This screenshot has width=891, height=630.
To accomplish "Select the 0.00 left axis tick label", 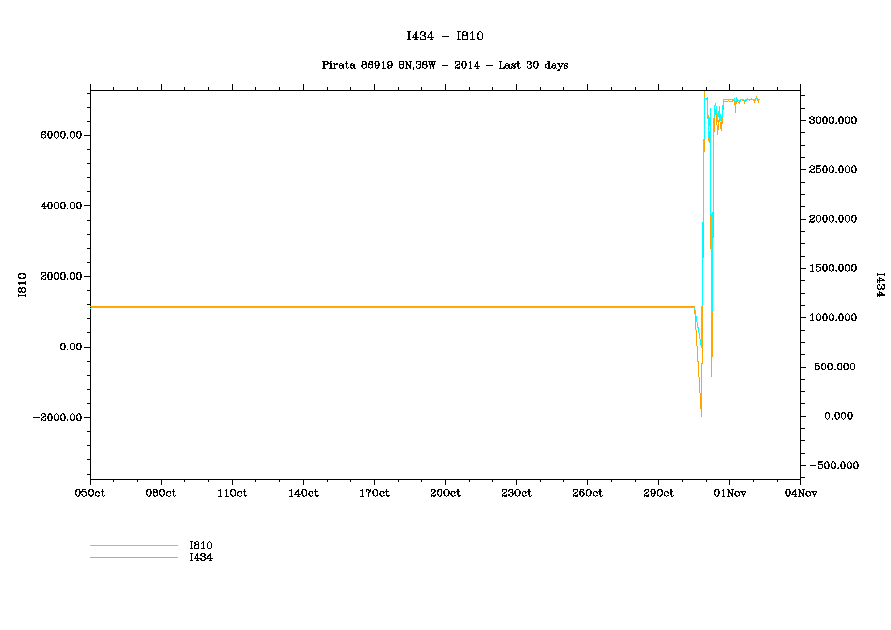I will pos(68,347).
